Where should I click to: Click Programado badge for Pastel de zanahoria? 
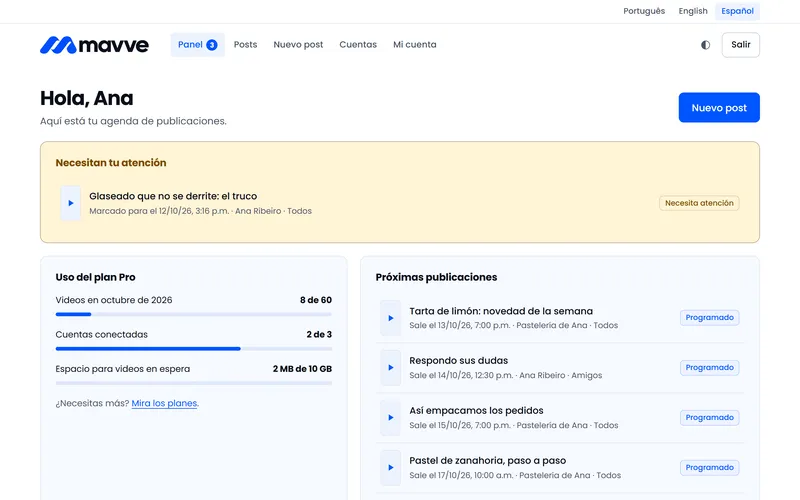click(709, 468)
